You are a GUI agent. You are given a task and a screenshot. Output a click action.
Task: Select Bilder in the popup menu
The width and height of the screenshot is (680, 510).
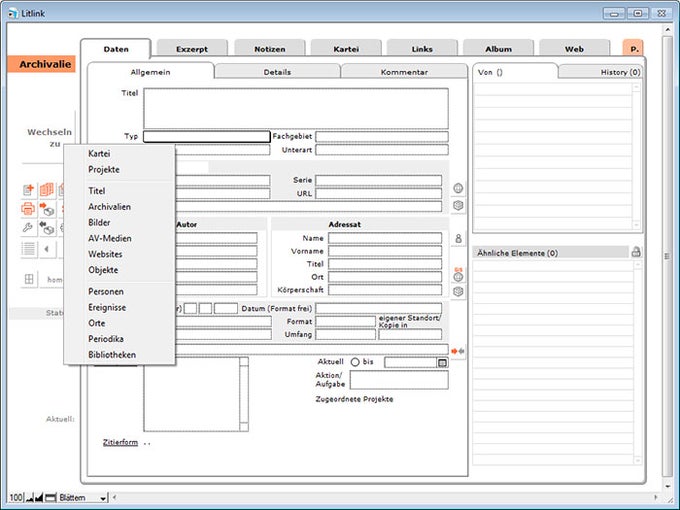coord(99,222)
